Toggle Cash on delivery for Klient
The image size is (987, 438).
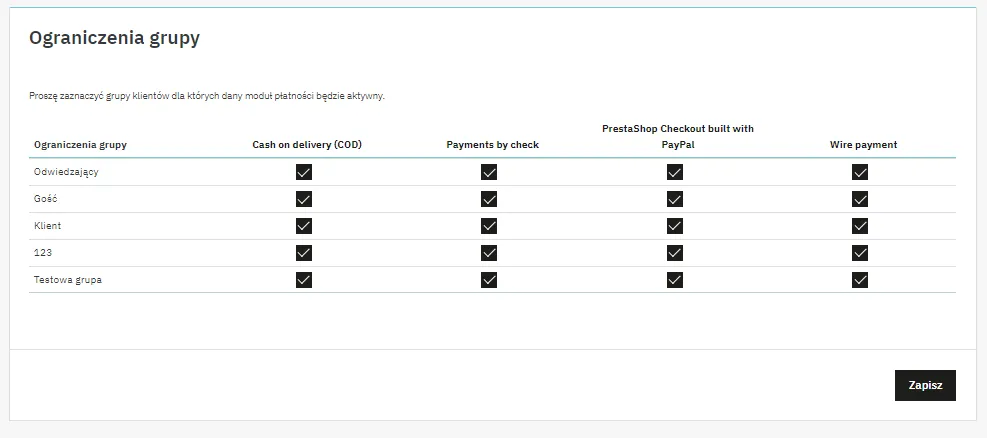tap(304, 226)
